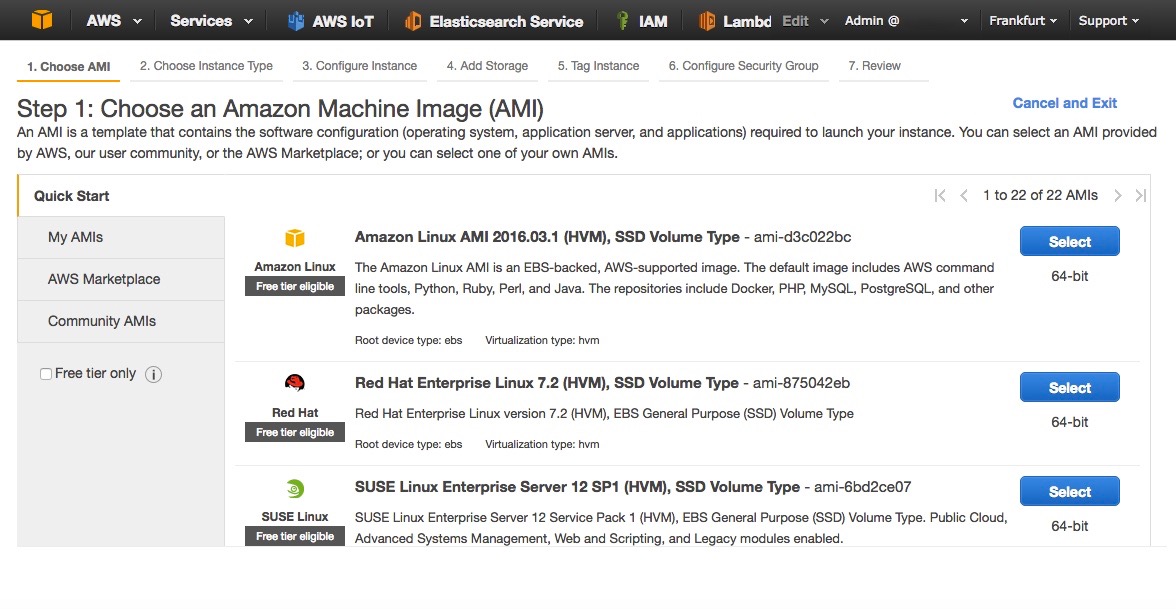Open the AWS IoT shortcut icon

tap(296, 21)
